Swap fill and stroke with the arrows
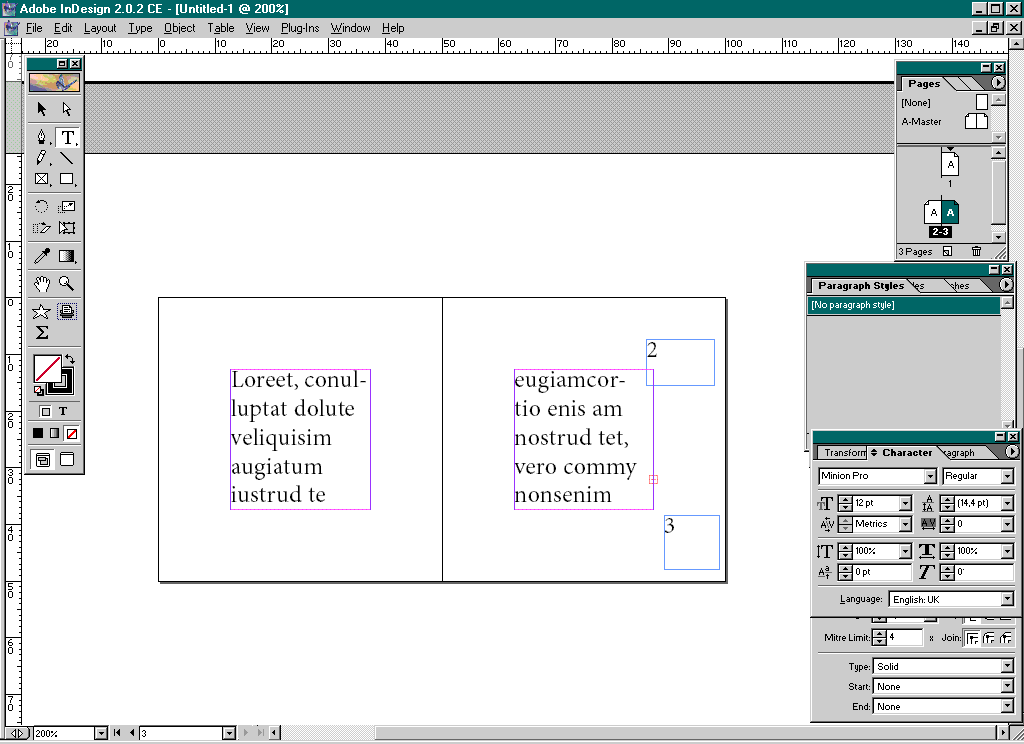1024x744 pixels. [x=70, y=359]
